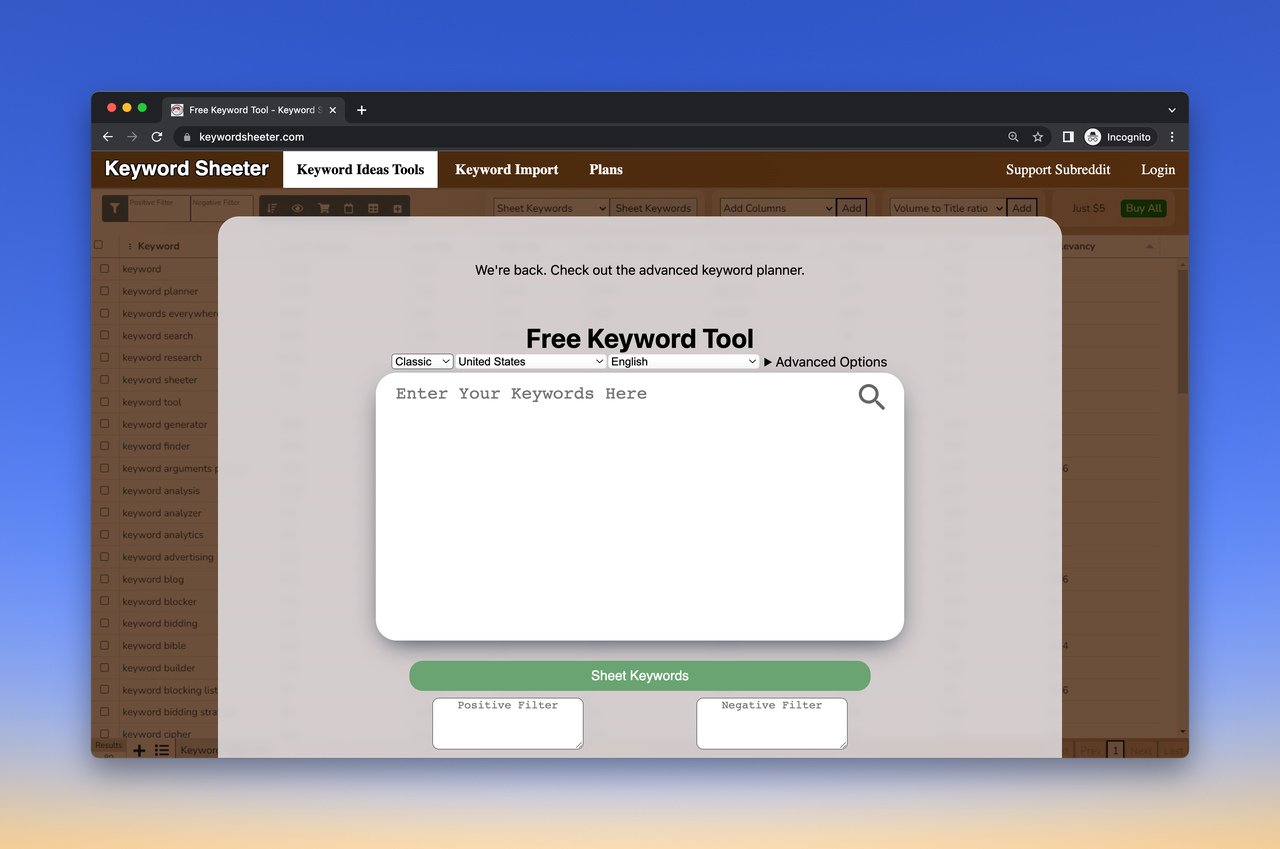1280x849 pixels.
Task: Check the box for 'keyword' row
Action: pos(104,269)
